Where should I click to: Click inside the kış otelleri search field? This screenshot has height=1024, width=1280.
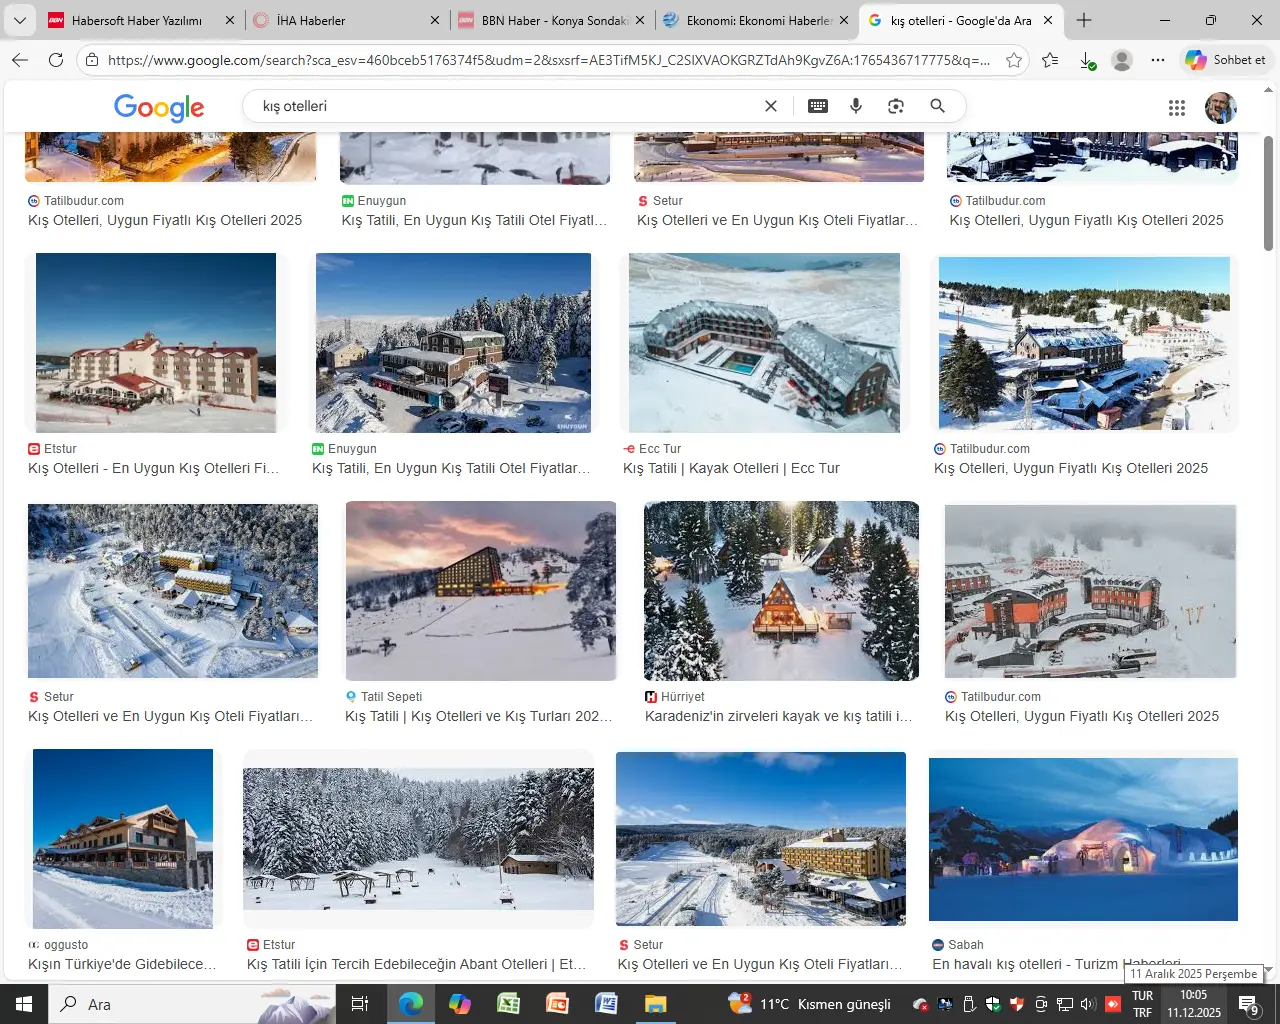click(x=500, y=106)
